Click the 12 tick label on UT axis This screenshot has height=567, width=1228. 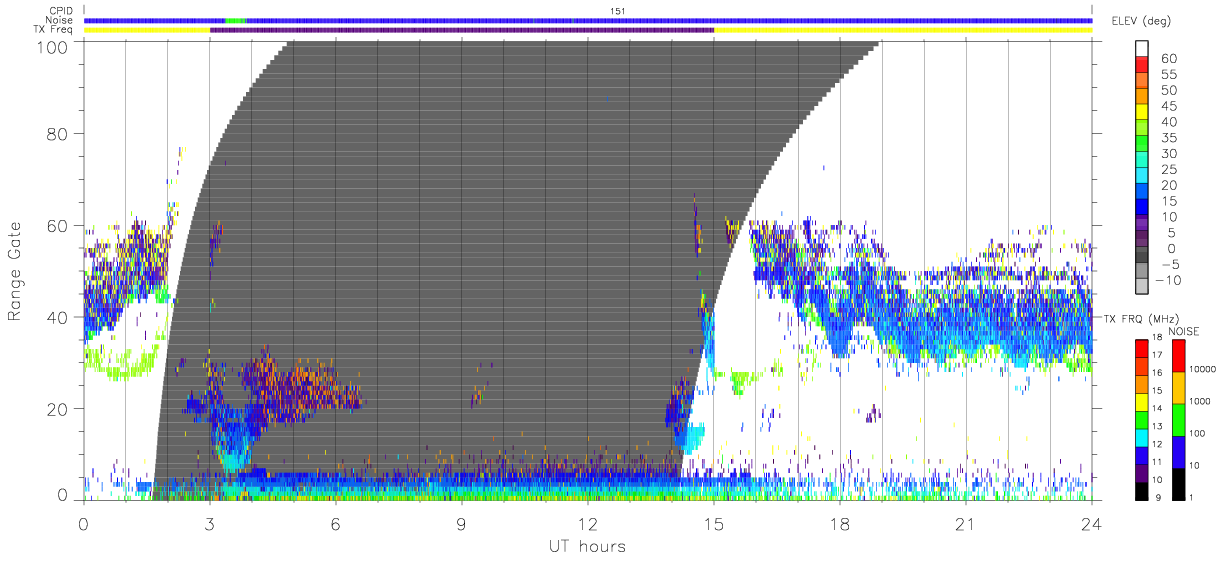(x=588, y=524)
